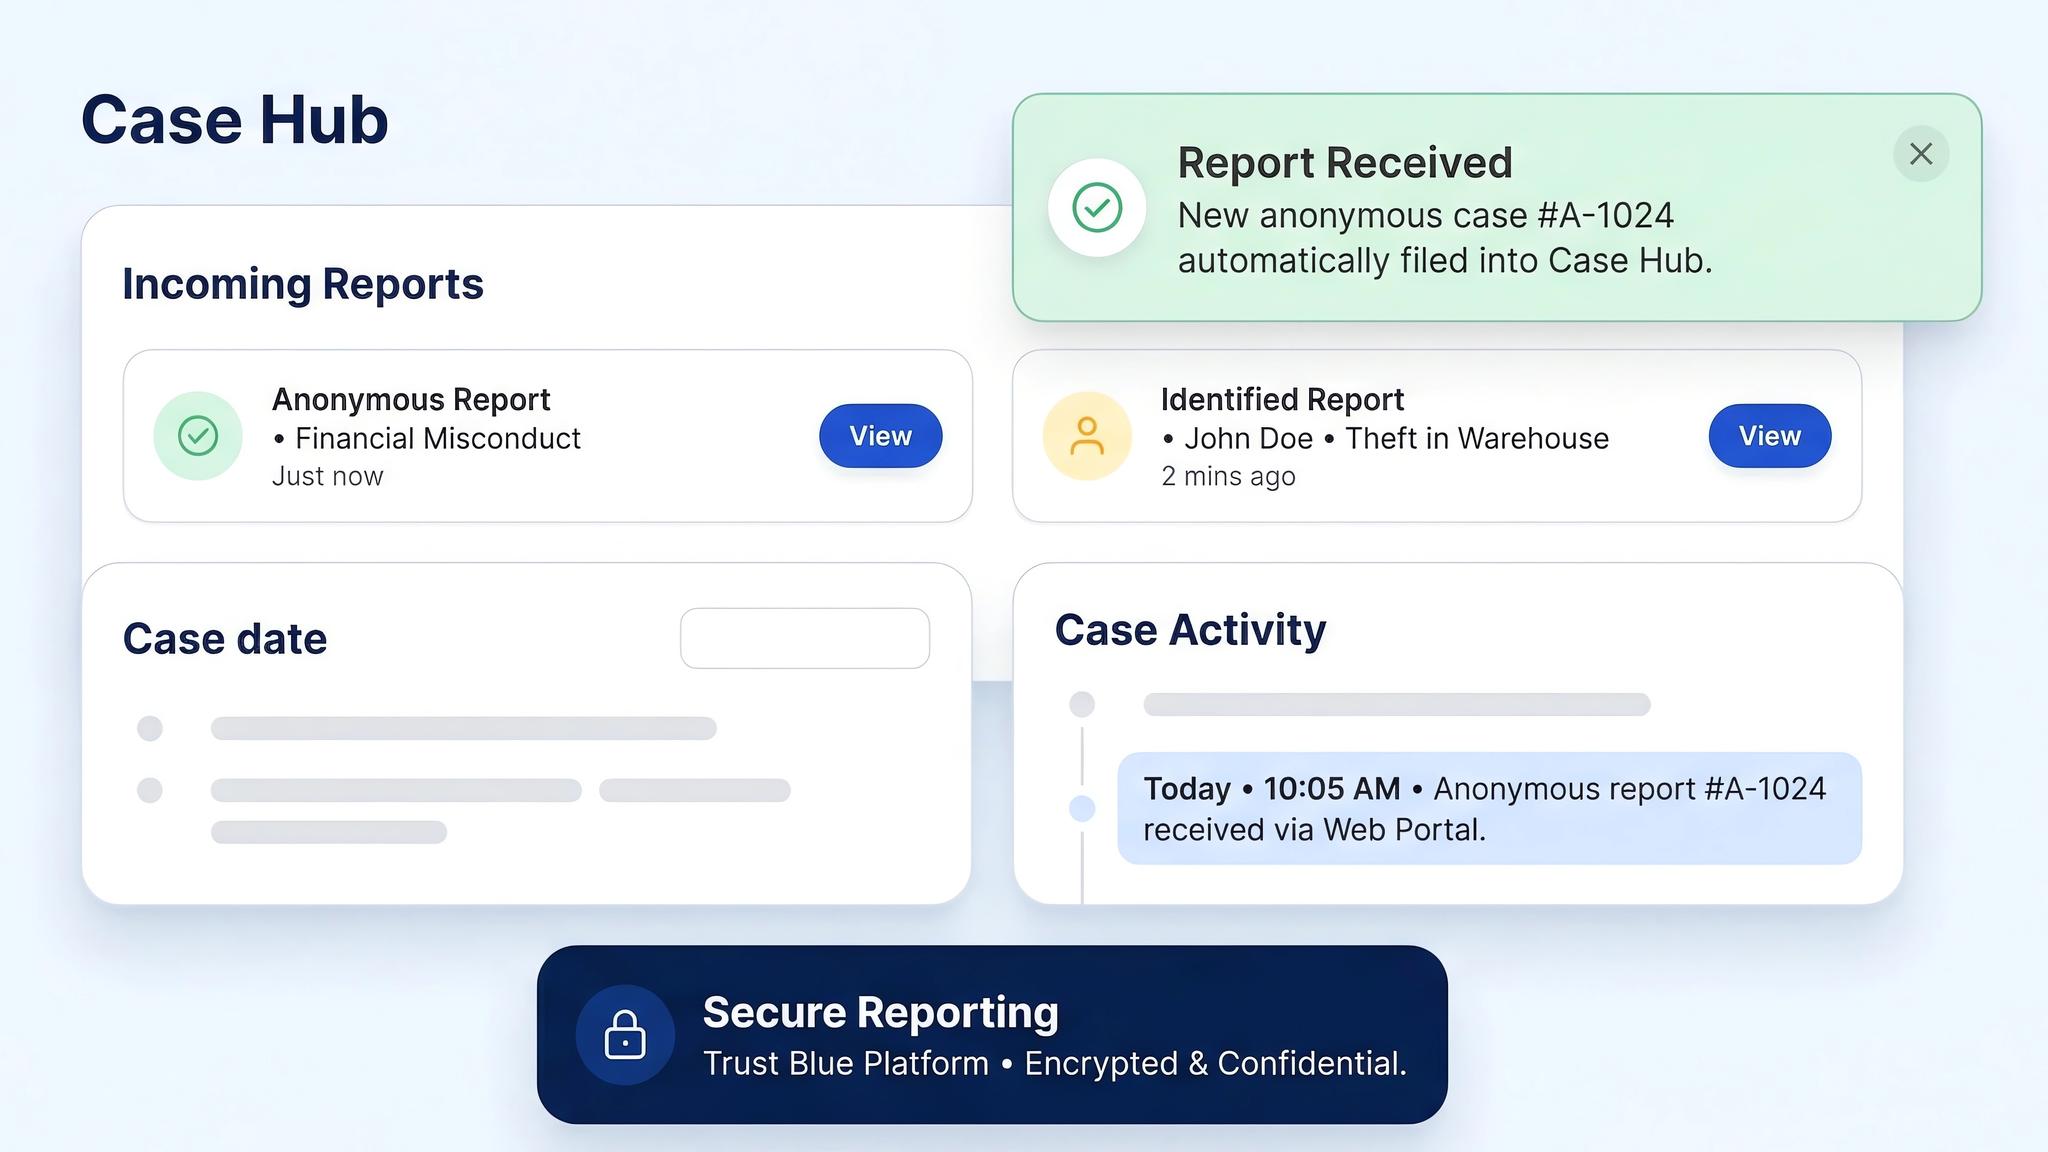Click the second bullet icon in the Case date list
The image size is (2048, 1152).
pos(151,790)
